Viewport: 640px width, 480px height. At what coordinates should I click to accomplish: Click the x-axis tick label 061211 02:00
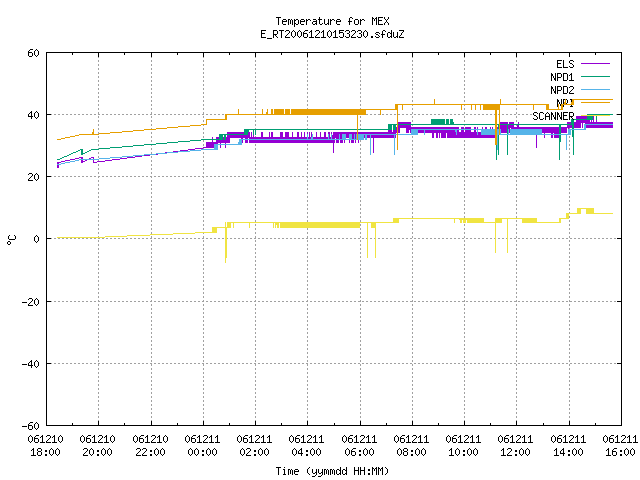(x=255, y=446)
